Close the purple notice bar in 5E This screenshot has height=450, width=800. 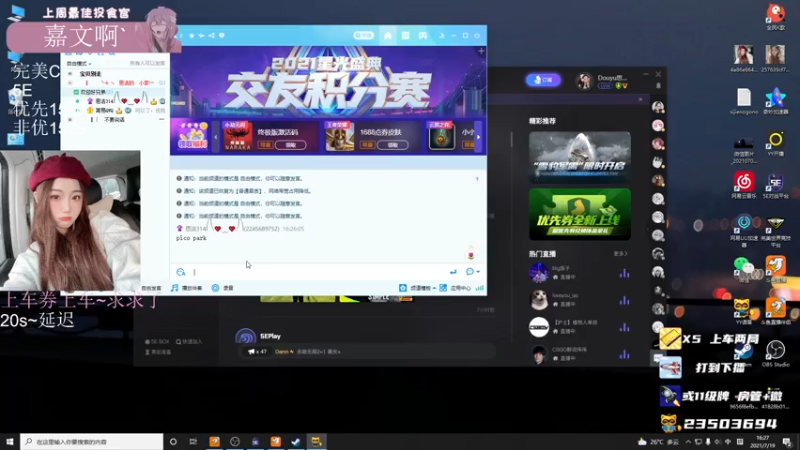641,99
